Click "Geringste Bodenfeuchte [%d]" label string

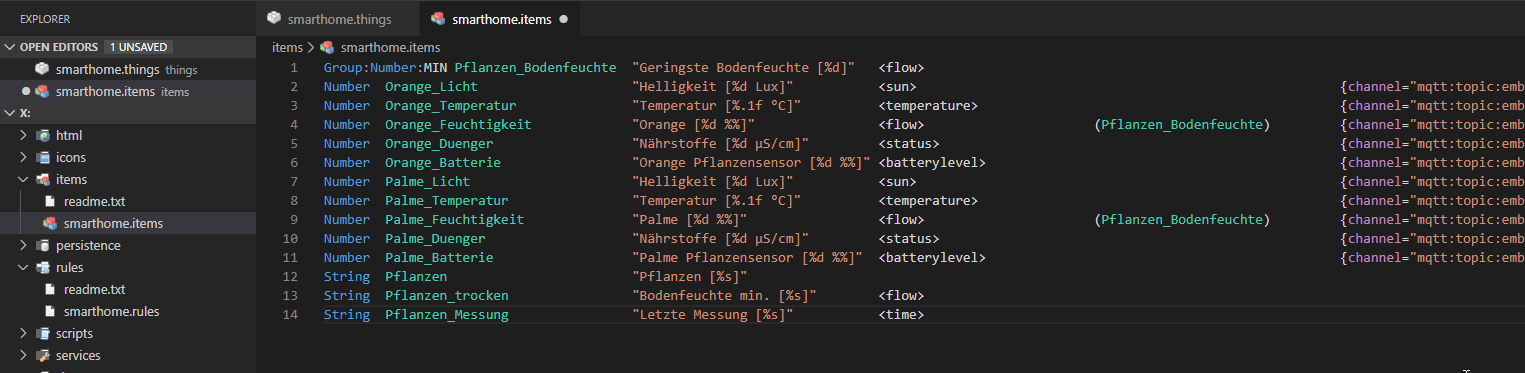coord(743,68)
